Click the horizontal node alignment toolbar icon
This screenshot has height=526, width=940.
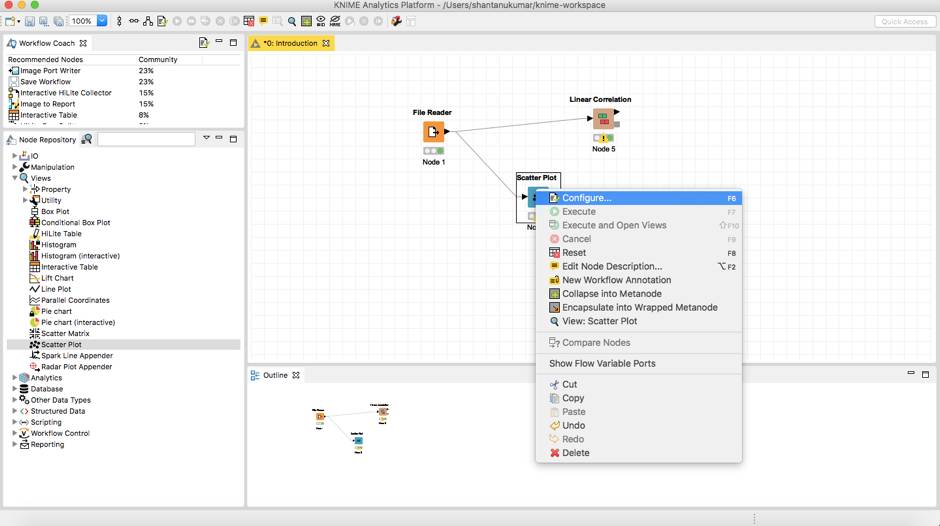click(x=134, y=21)
